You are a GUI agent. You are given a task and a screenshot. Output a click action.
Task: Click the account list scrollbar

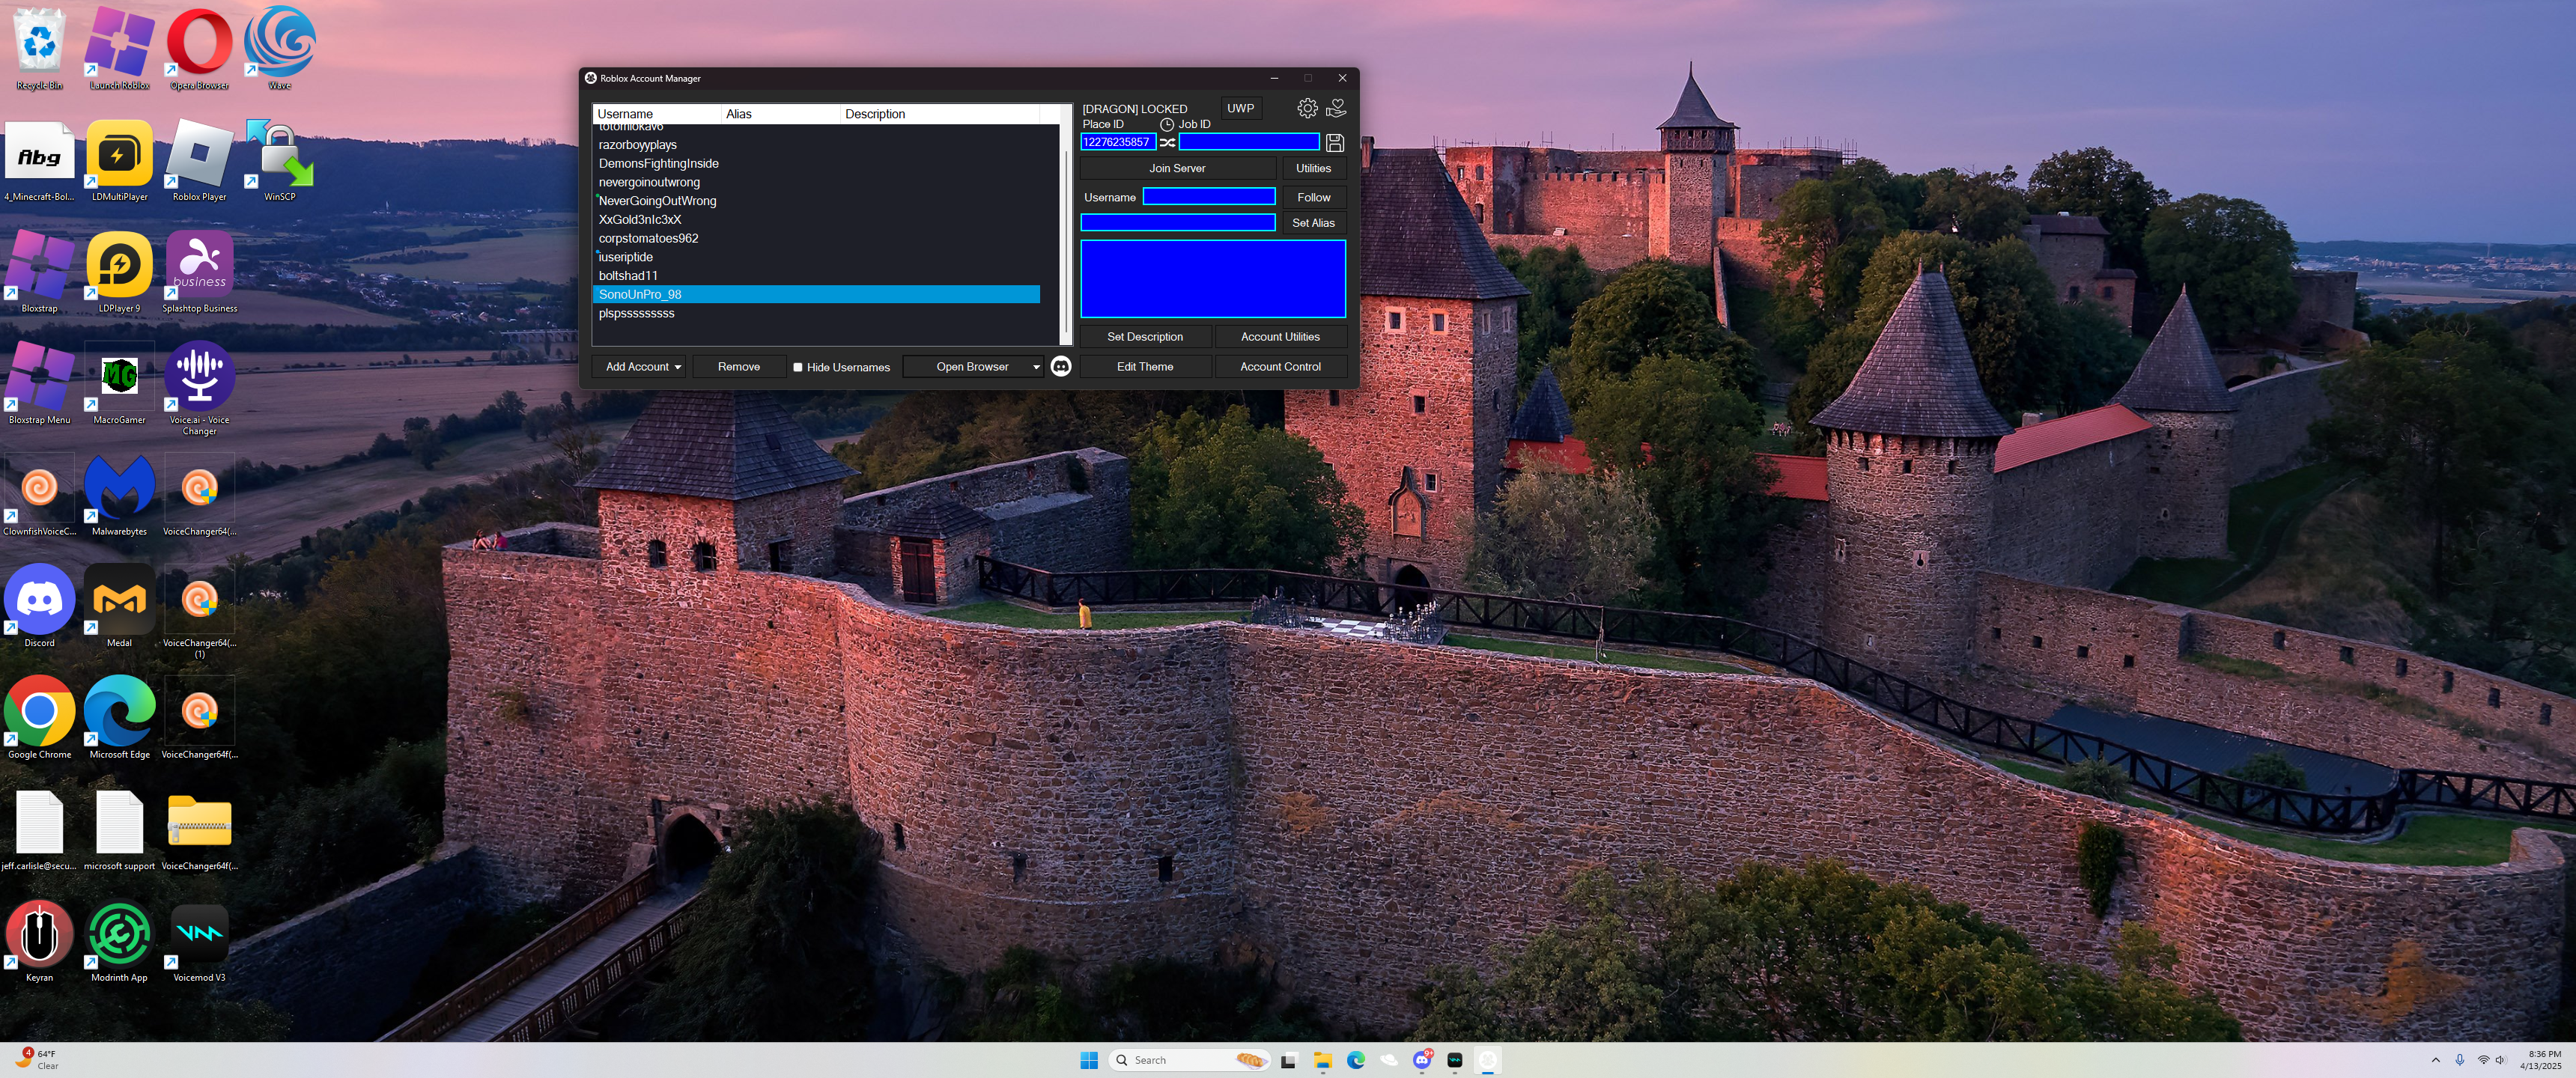(1066, 240)
